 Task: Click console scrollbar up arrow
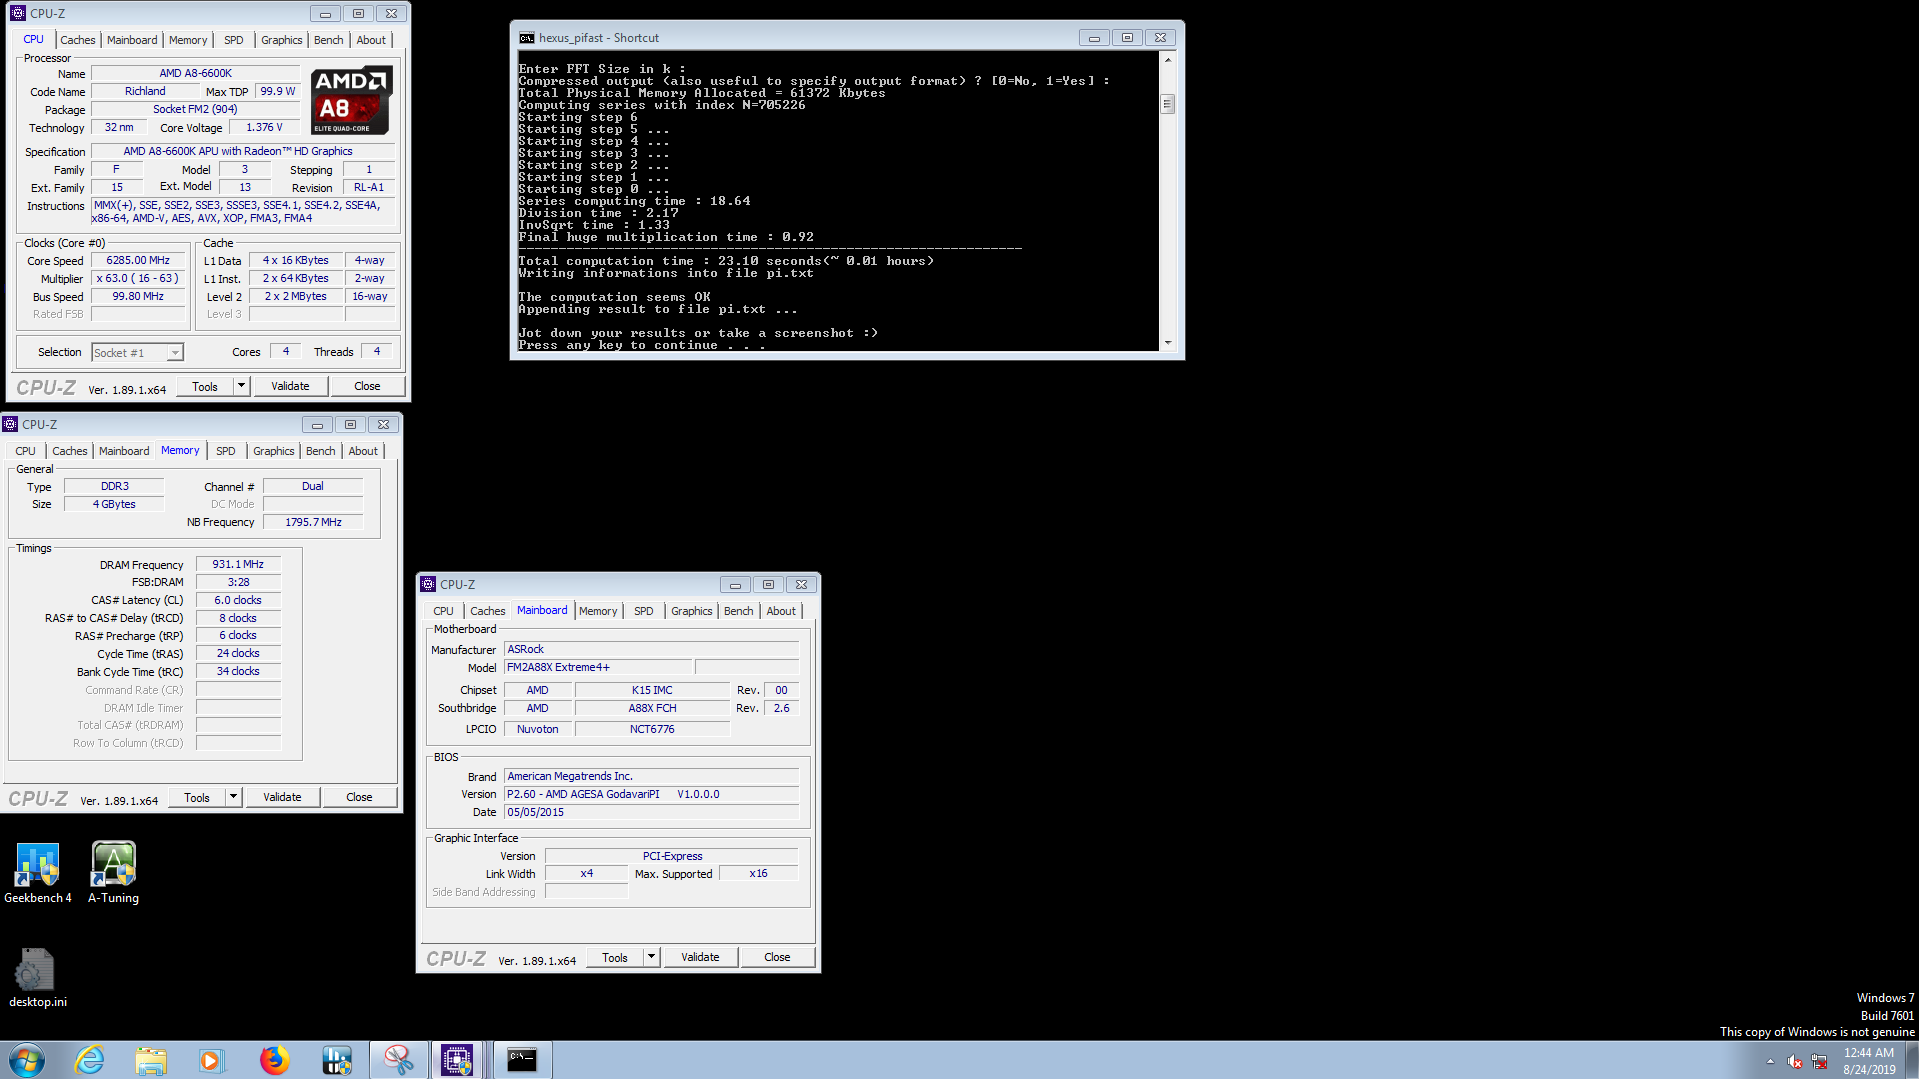point(1167,60)
